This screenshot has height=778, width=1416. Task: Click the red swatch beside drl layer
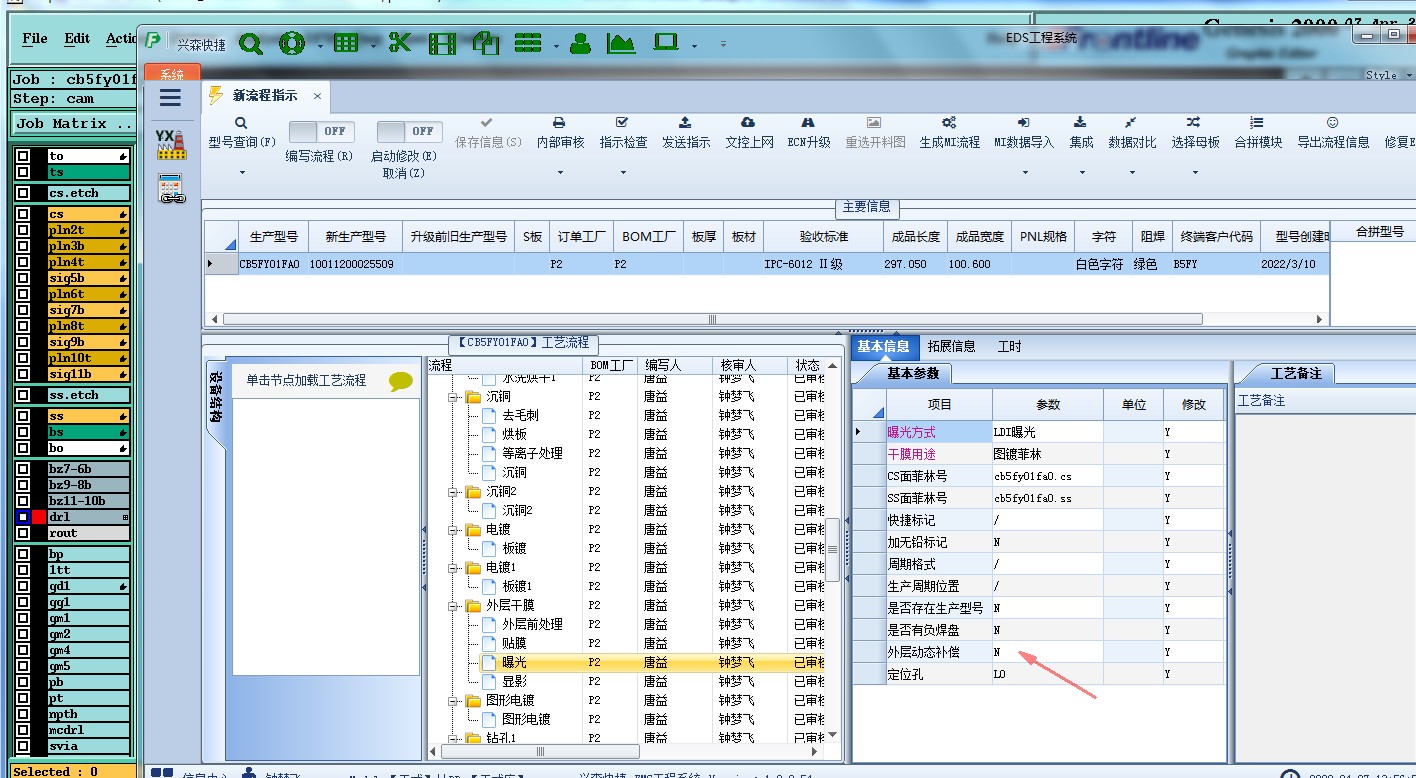click(39, 517)
